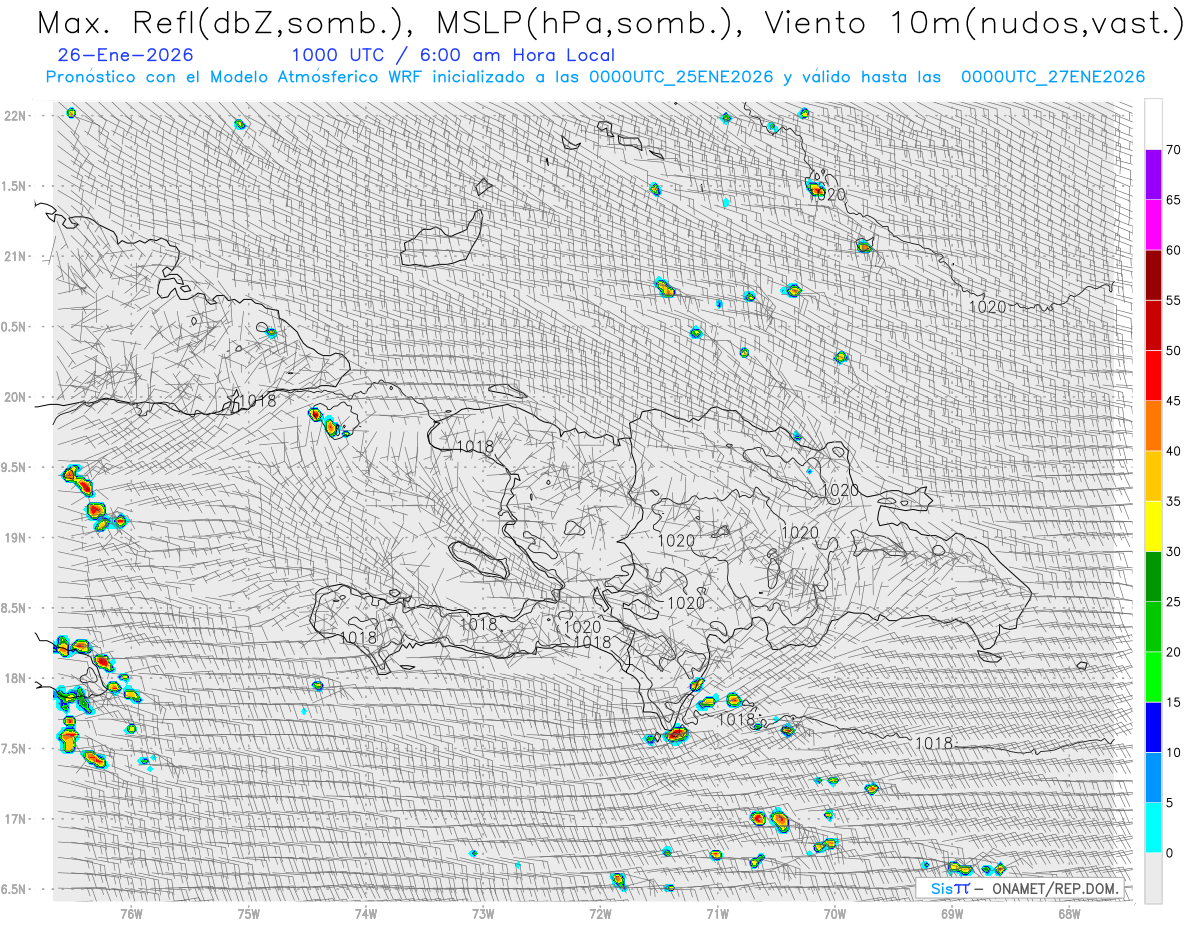
Task: Click the '0.5N' latitude axis label
Action: pyautogui.click(x=13, y=327)
